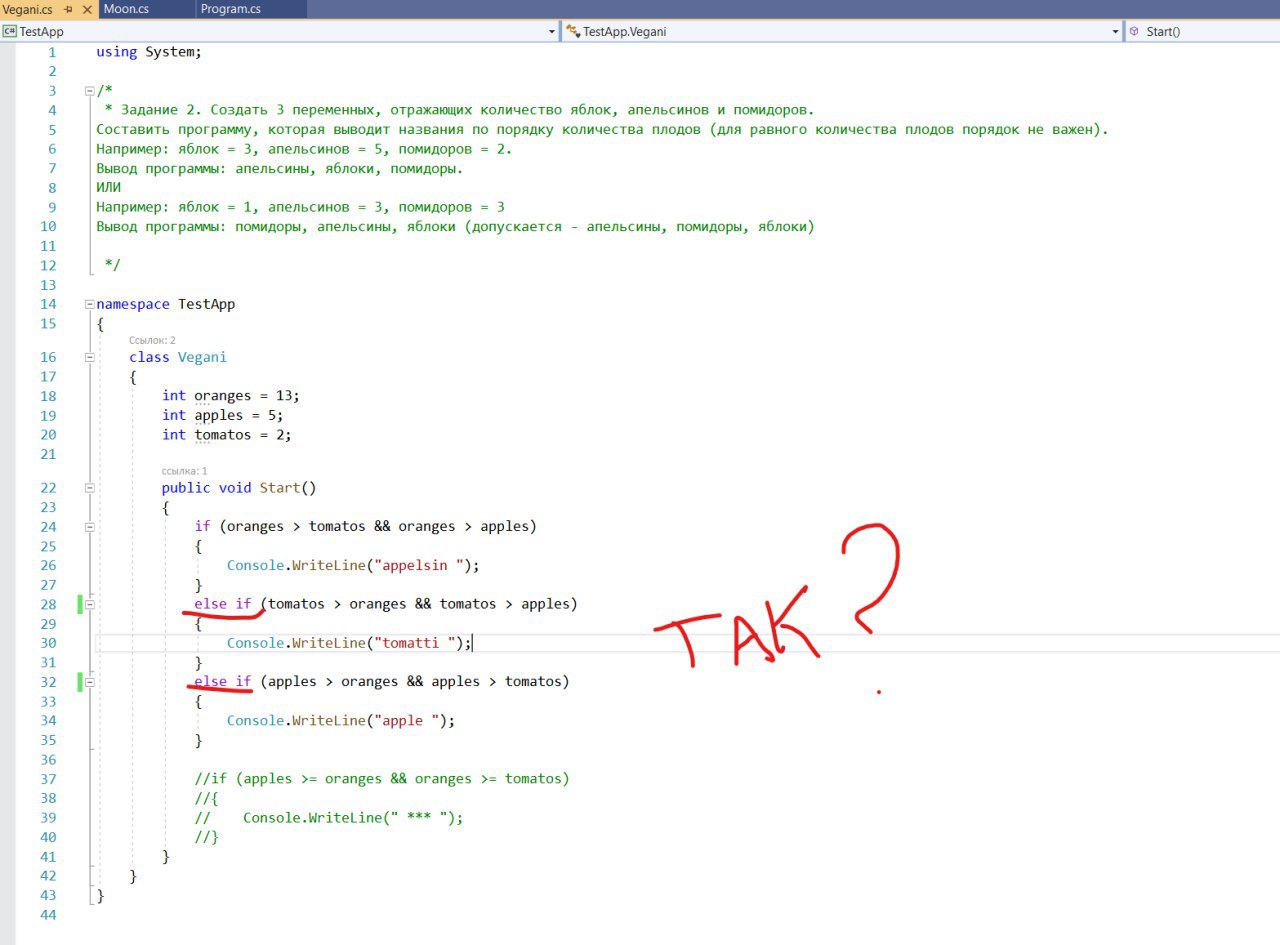Click the string "apple " on line 34
This screenshot has width=1280, height=945.
[407, 721]
